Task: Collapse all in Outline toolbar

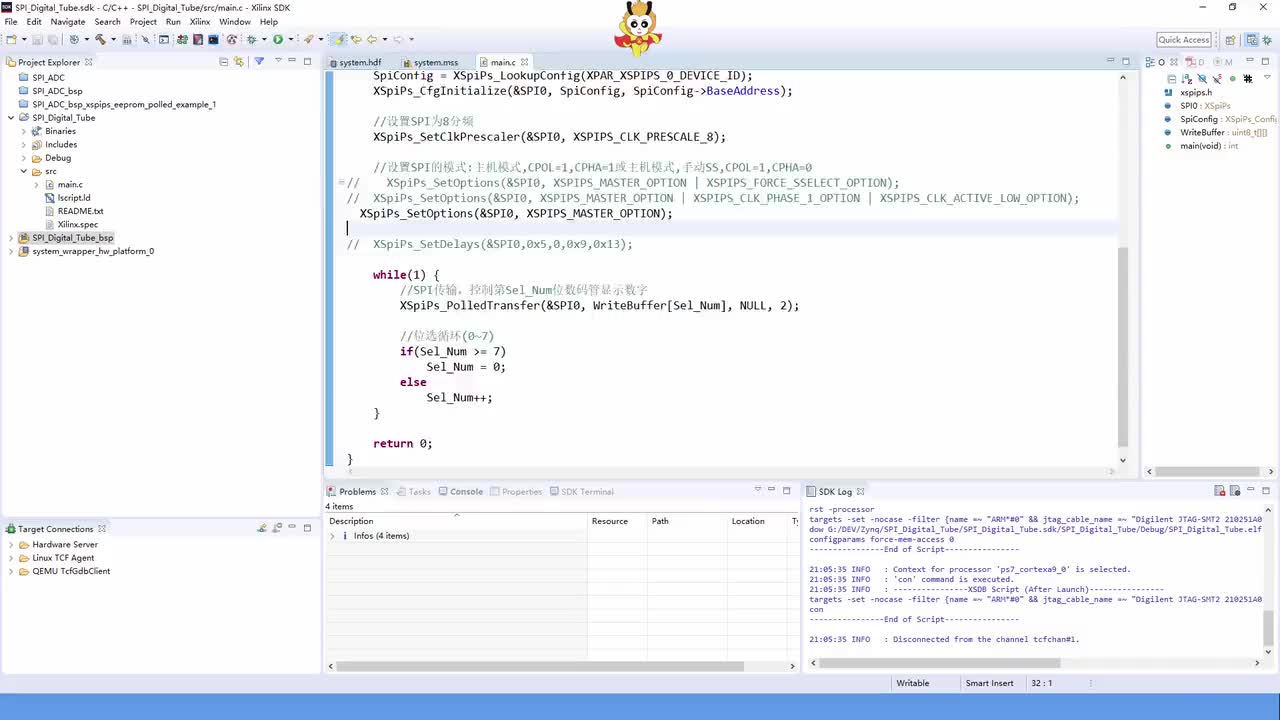Action: 1172,79
